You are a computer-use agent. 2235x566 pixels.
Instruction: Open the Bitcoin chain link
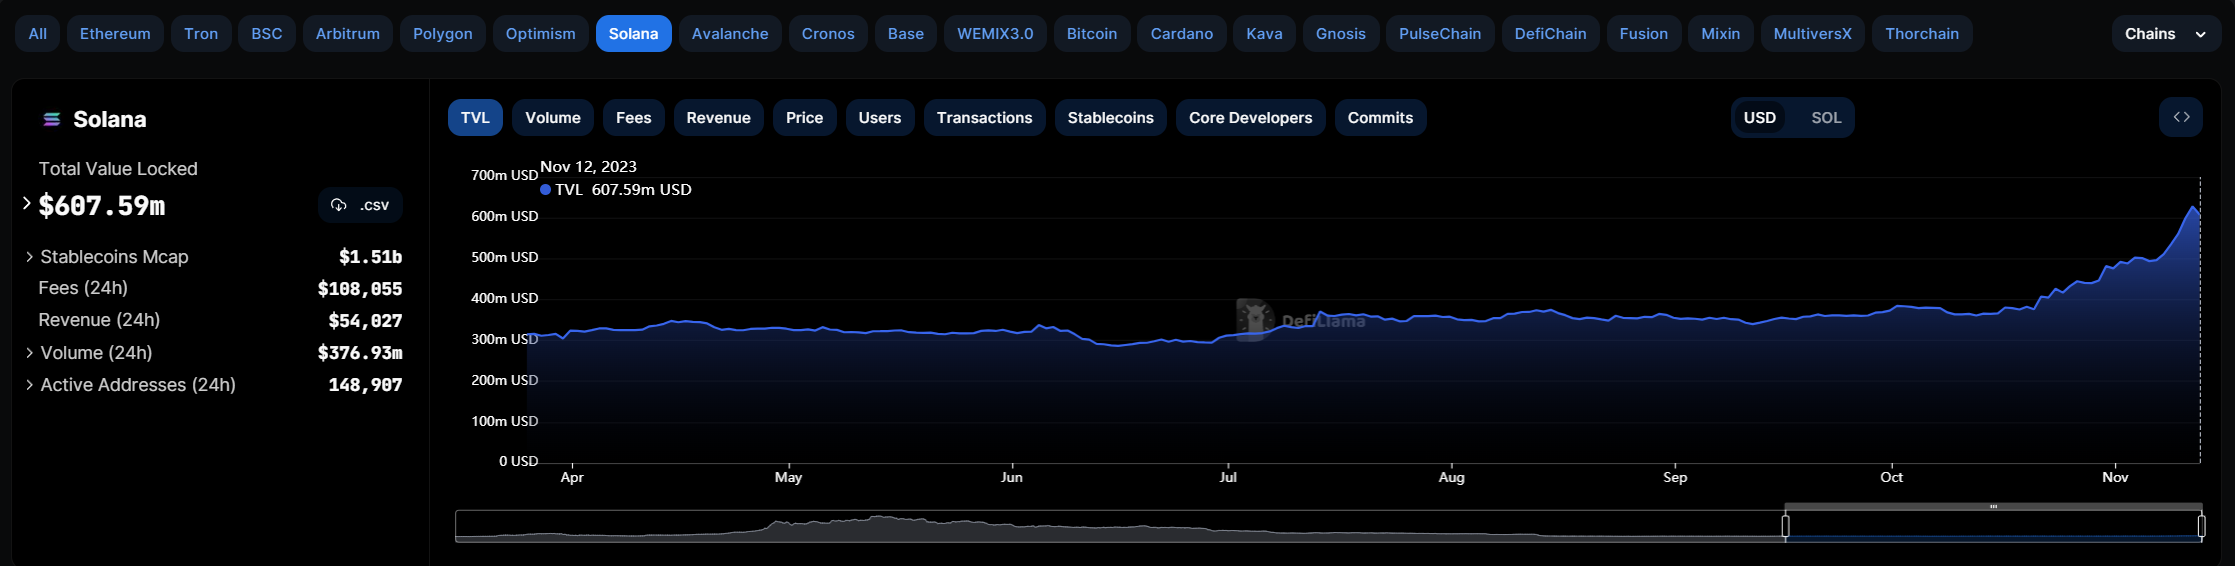[x=1092, y=33]
